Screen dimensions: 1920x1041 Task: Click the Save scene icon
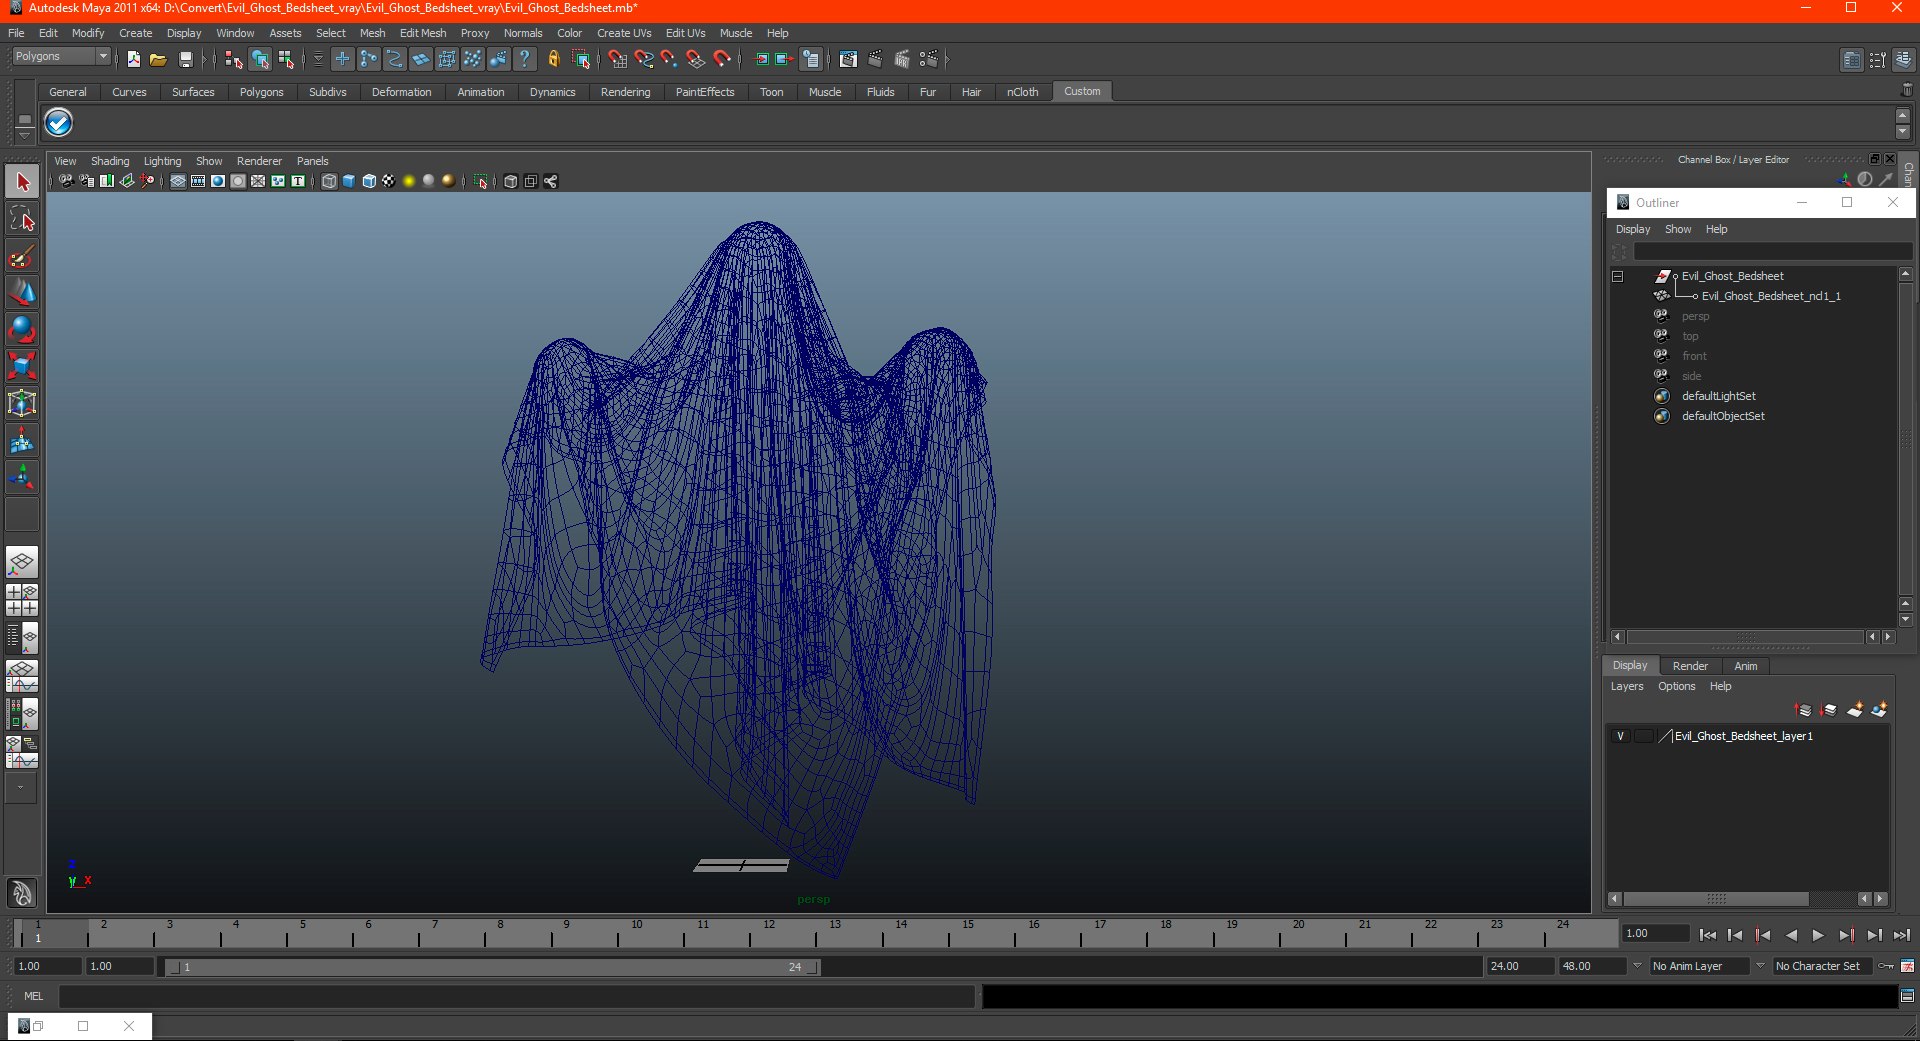[185, 60]
